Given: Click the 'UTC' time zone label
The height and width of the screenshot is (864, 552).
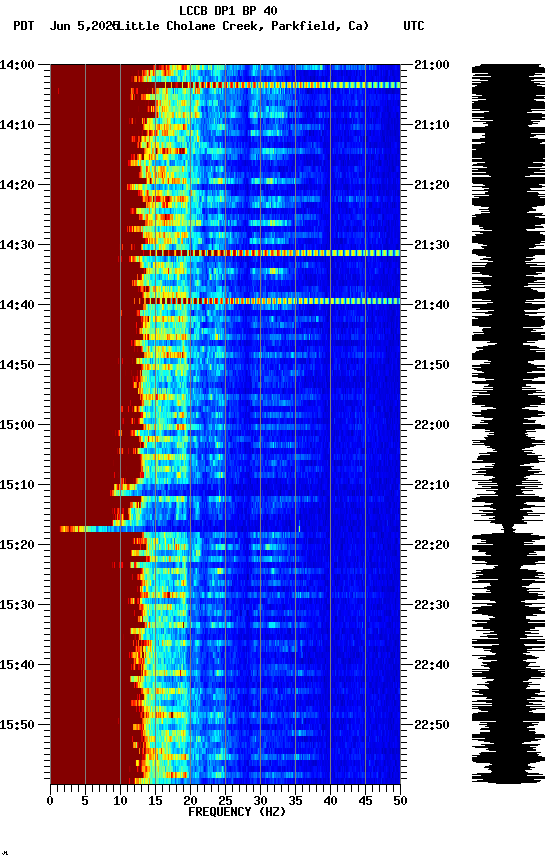Looking at the screenshot, I should click(414, 26).
